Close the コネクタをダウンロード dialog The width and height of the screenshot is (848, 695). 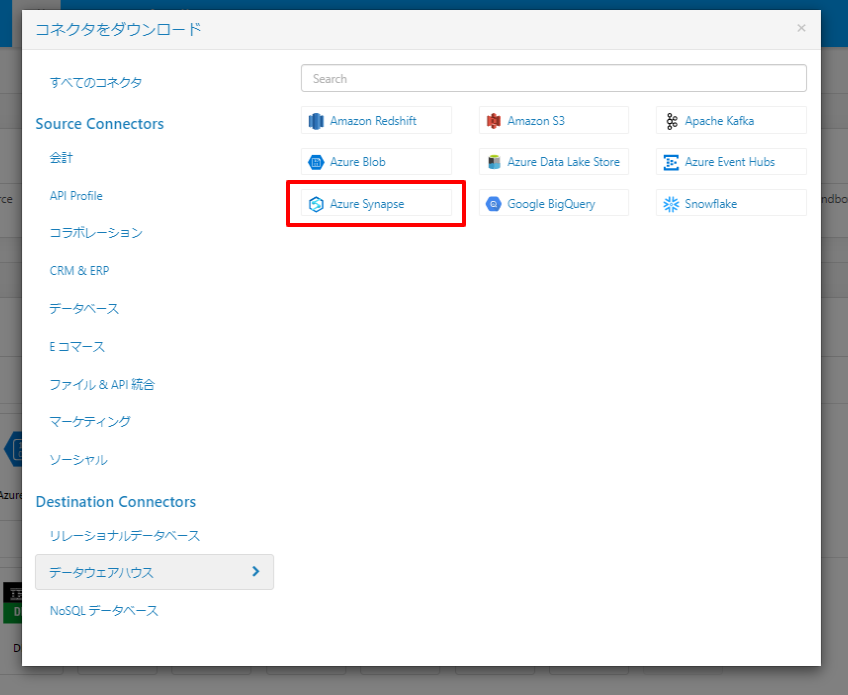pos(801,28)
